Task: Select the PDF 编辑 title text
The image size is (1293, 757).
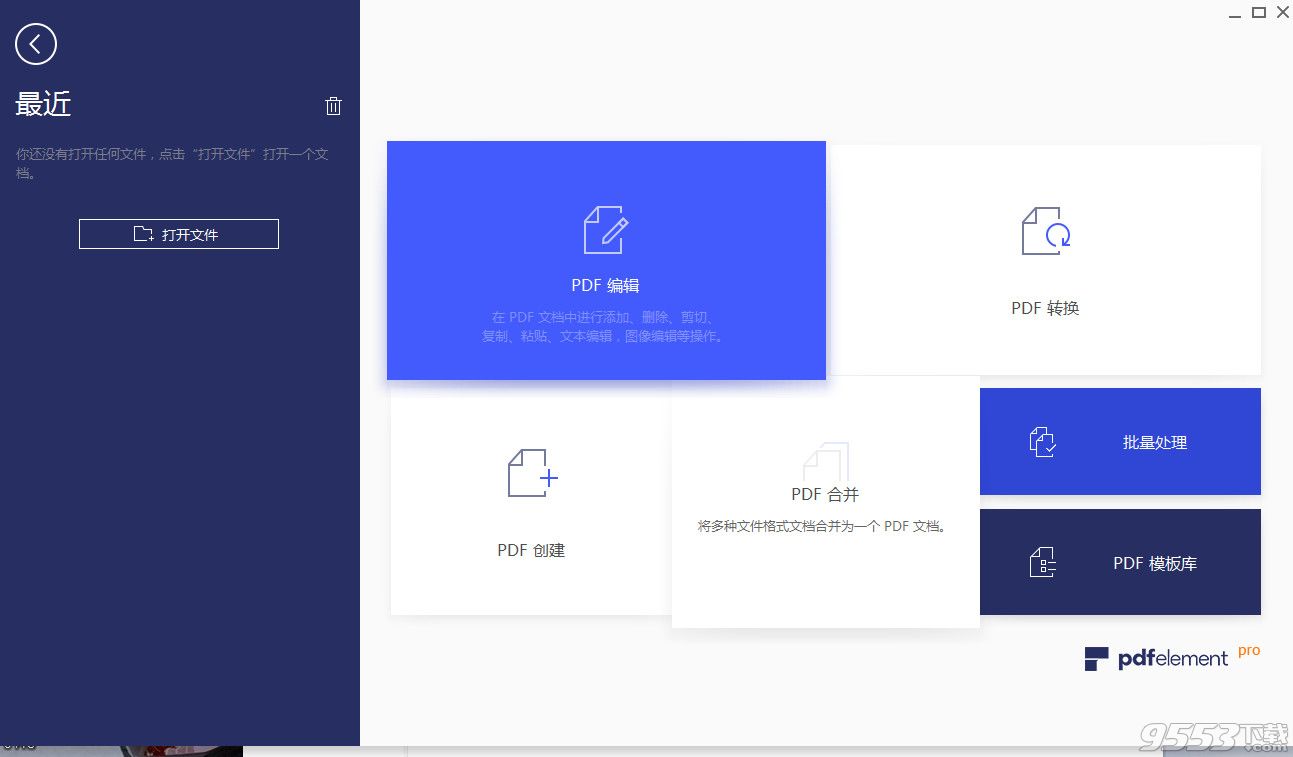Action: 605,285
